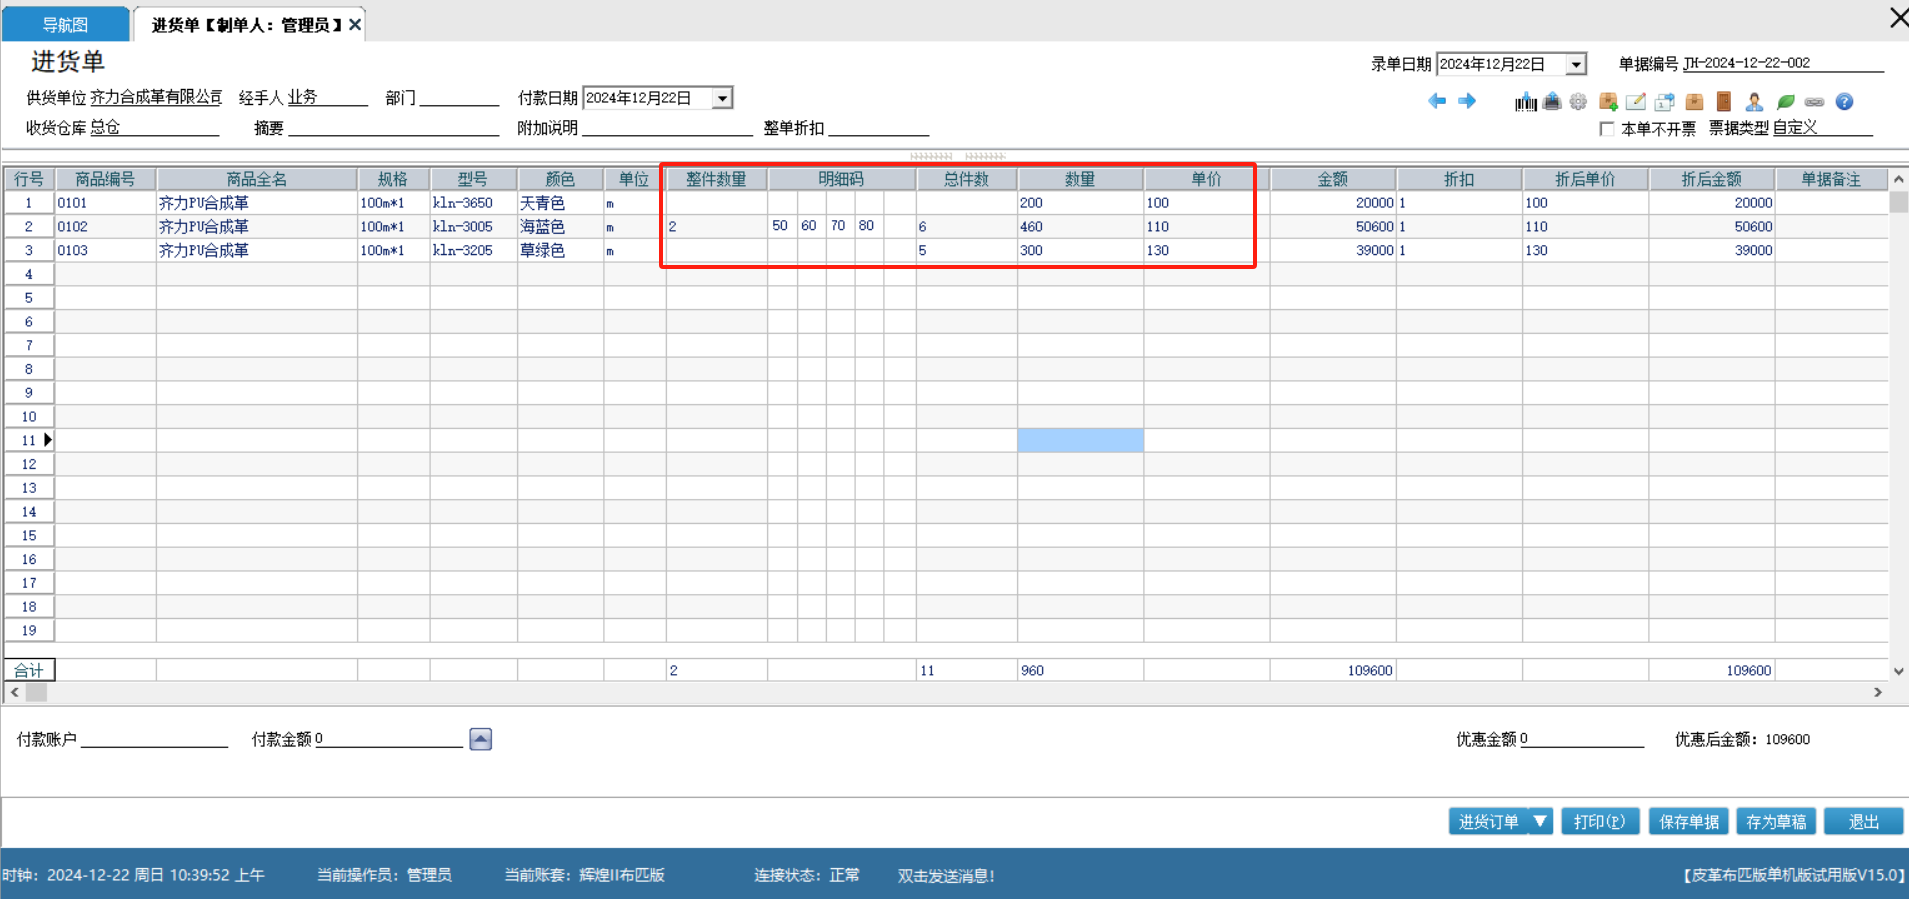1909x899 pixels.
Task: Click quantity cell 460 in row 2
Action: click(x=1080, y=227)
